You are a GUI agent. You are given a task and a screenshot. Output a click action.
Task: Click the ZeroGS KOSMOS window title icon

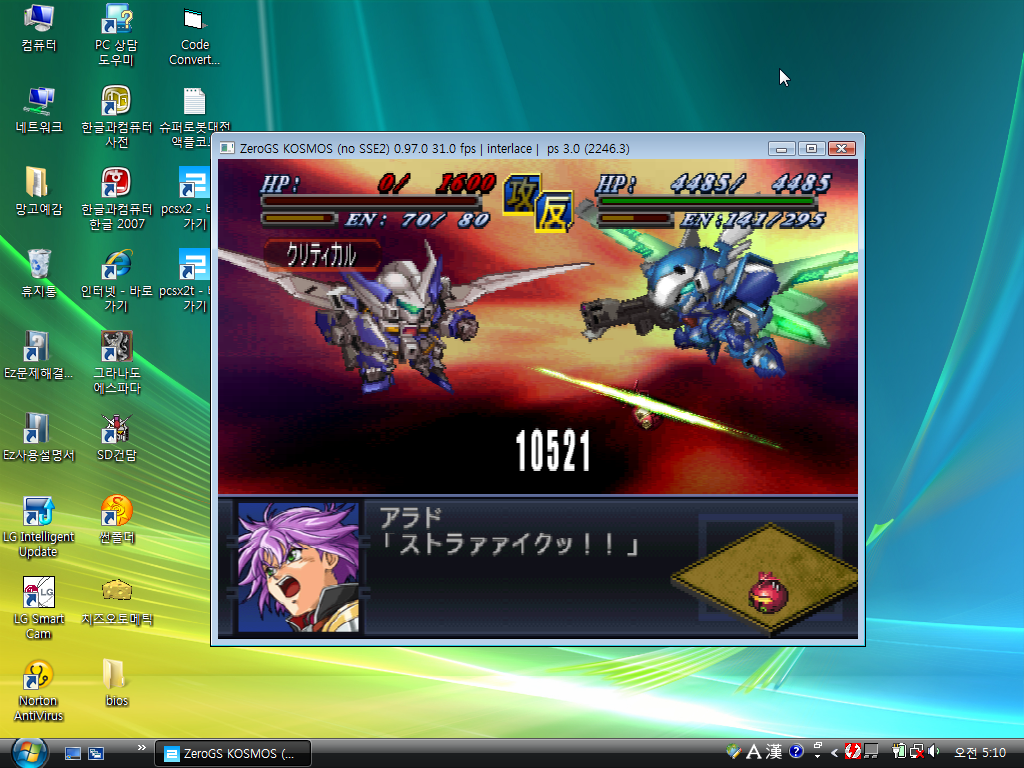click(227, 148)
